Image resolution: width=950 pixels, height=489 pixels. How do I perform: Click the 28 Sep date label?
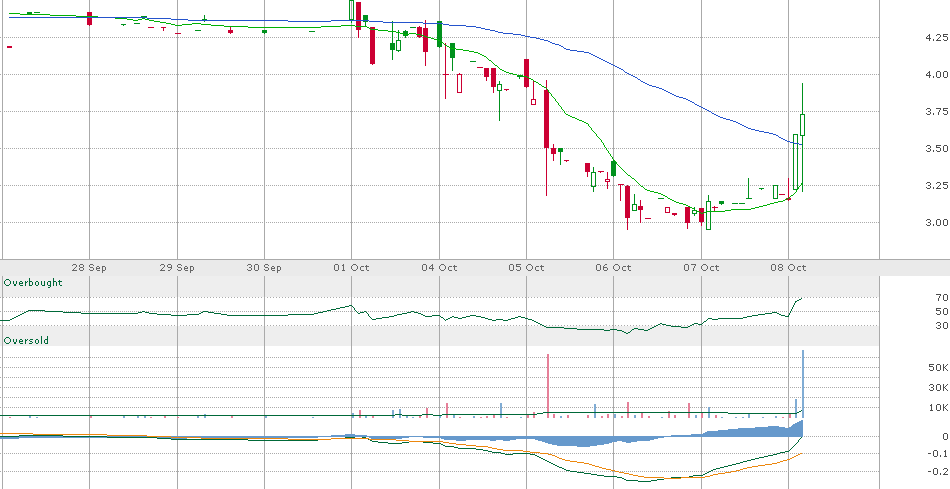click(x=90, y=267)
